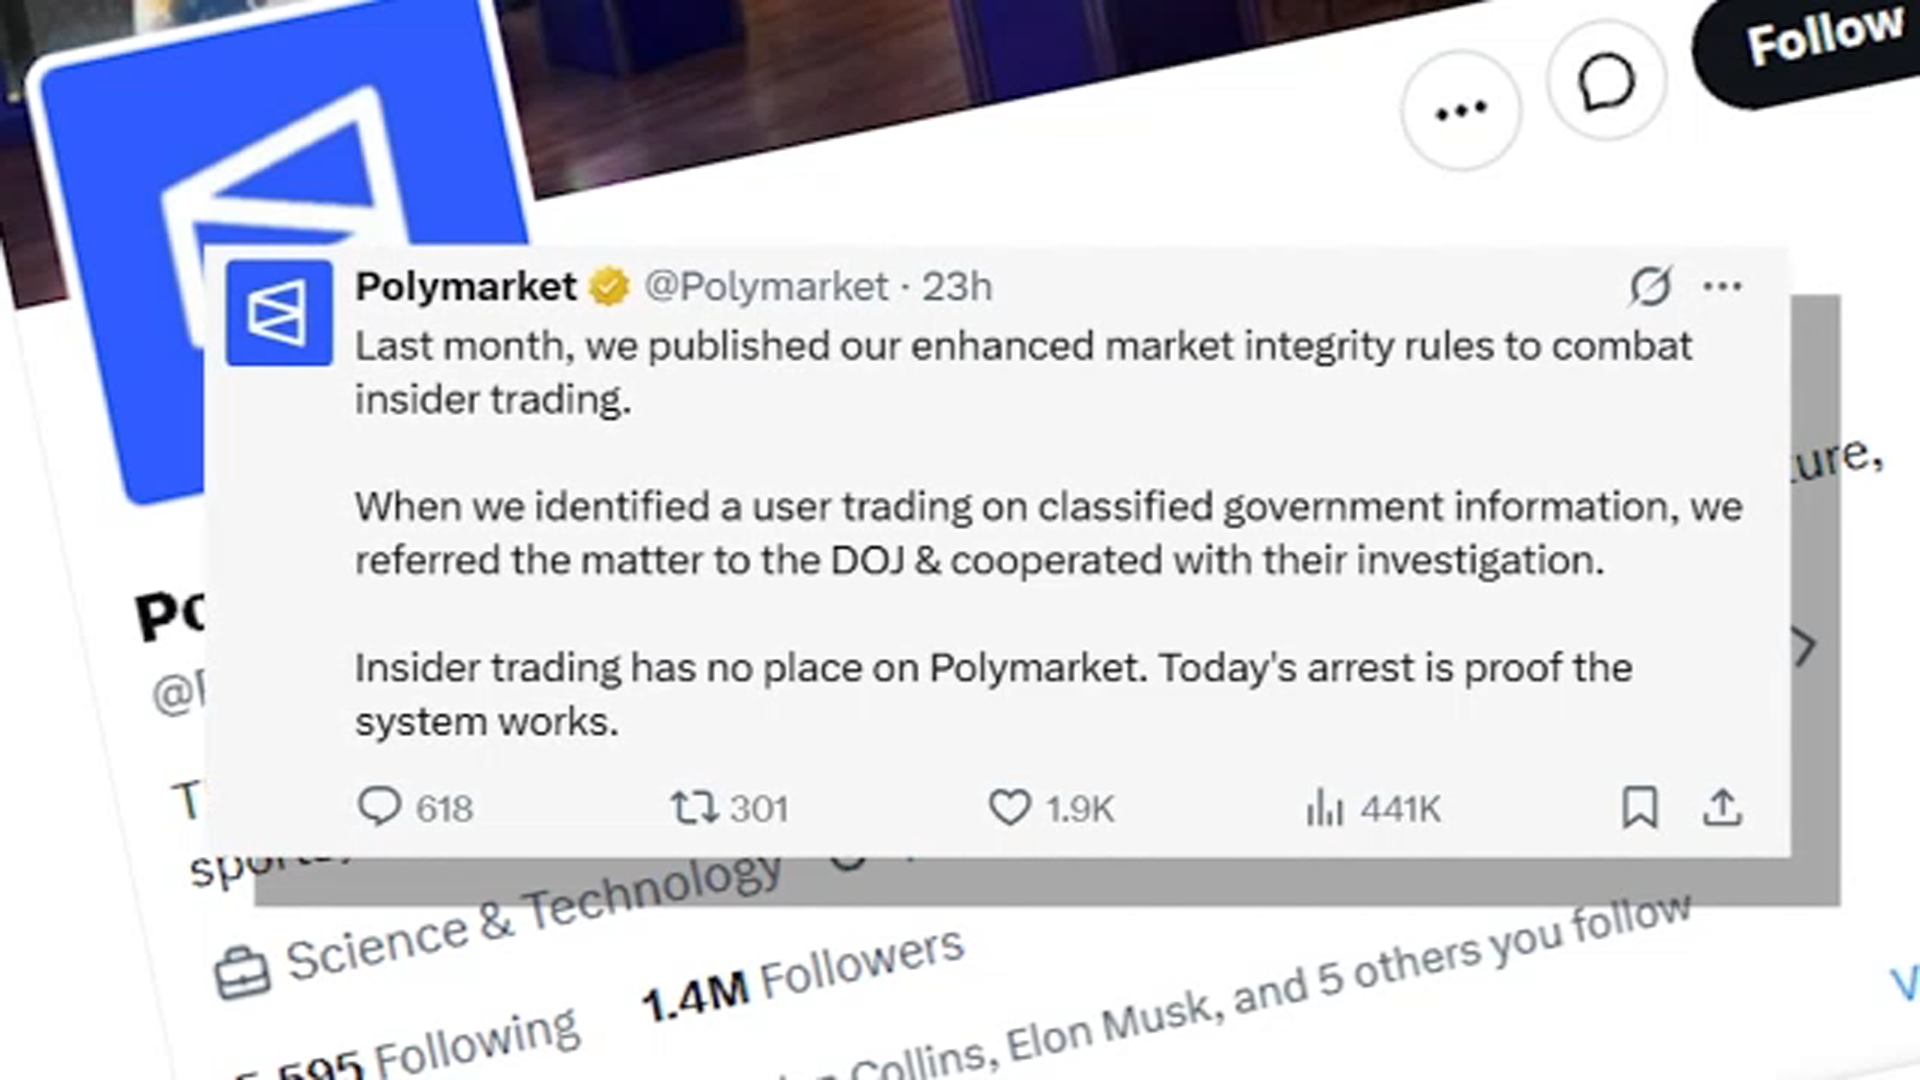The height and width of the screenshot is (1080, 1920).
Task: Repost the Polymarket tweet
Action: click(693, 807)
